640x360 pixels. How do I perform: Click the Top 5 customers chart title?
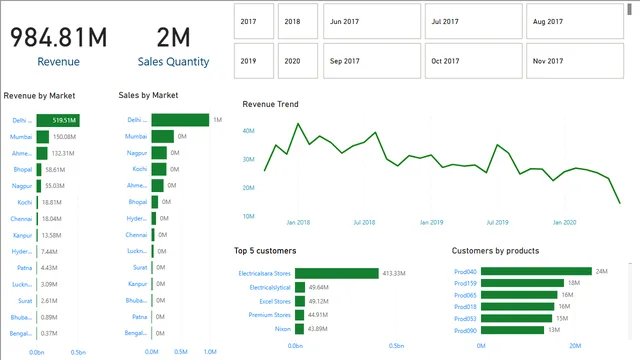coord(265,251)
